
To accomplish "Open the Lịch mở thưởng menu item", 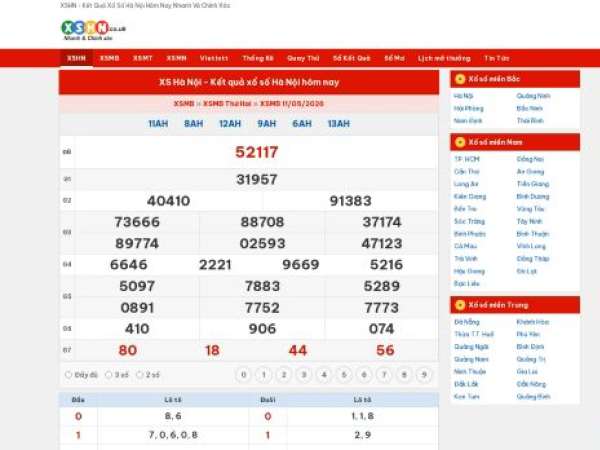I will pos(444,58).
